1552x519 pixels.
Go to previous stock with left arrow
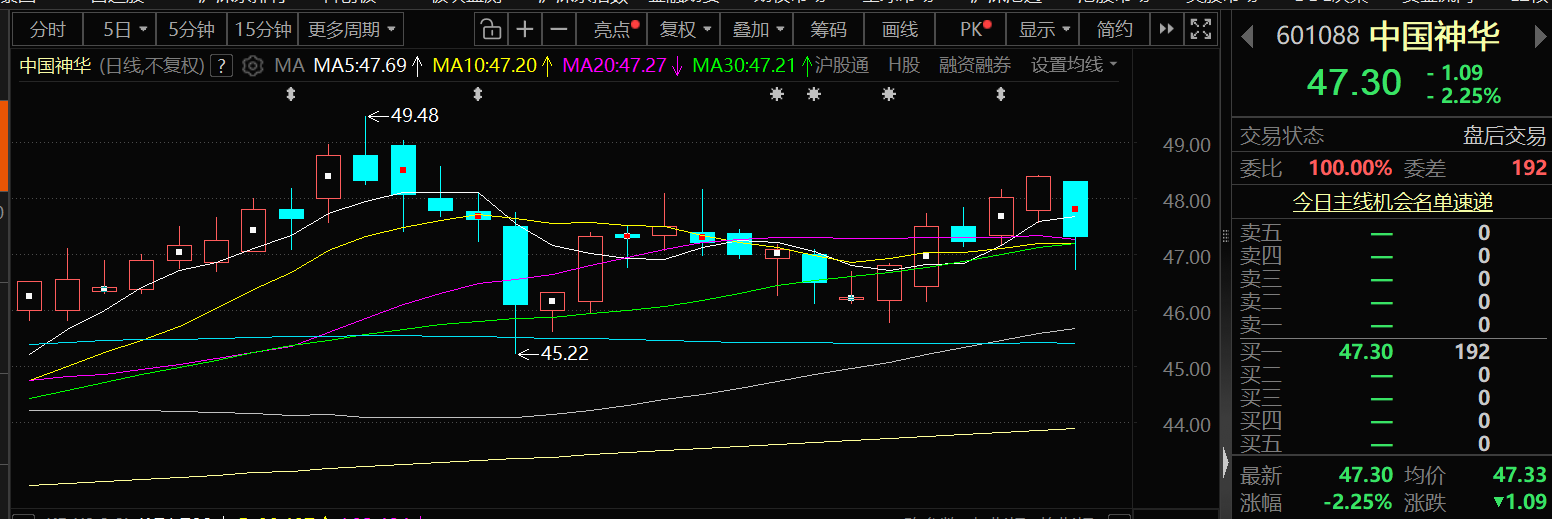(1247, 37)
